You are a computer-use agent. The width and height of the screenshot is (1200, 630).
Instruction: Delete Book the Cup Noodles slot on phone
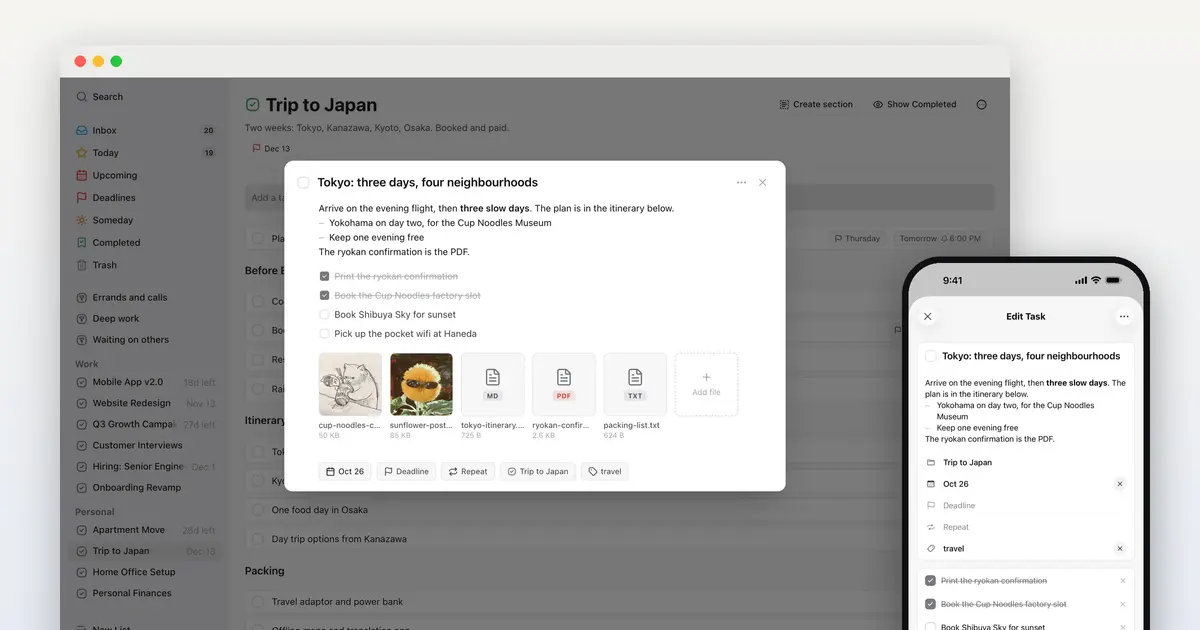1122,604
